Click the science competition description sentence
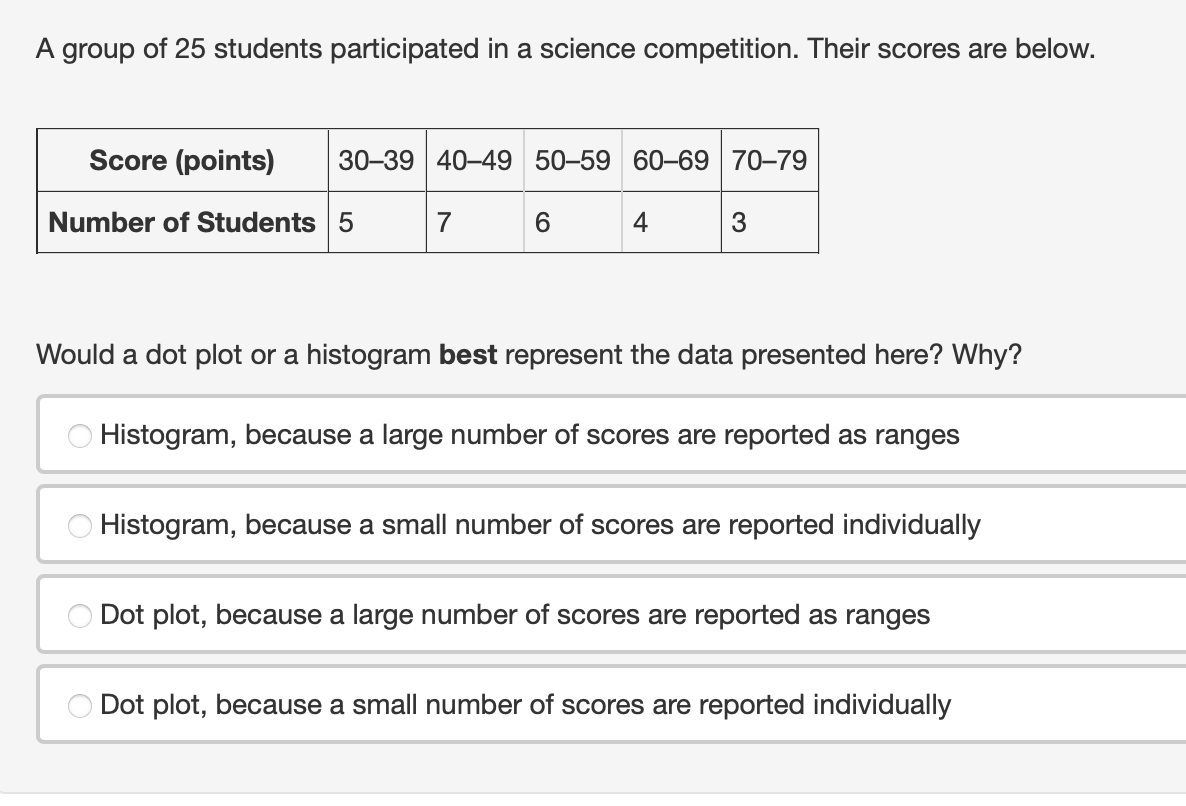The width and height of the screenshot is (1186, 806). (x=565, y=48)
